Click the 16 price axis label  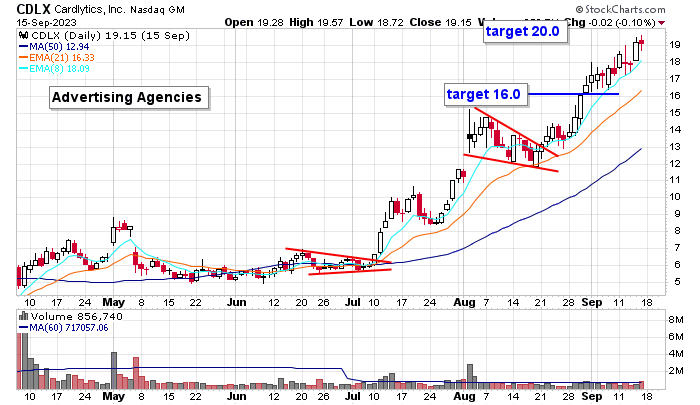(x=675, y=96)
